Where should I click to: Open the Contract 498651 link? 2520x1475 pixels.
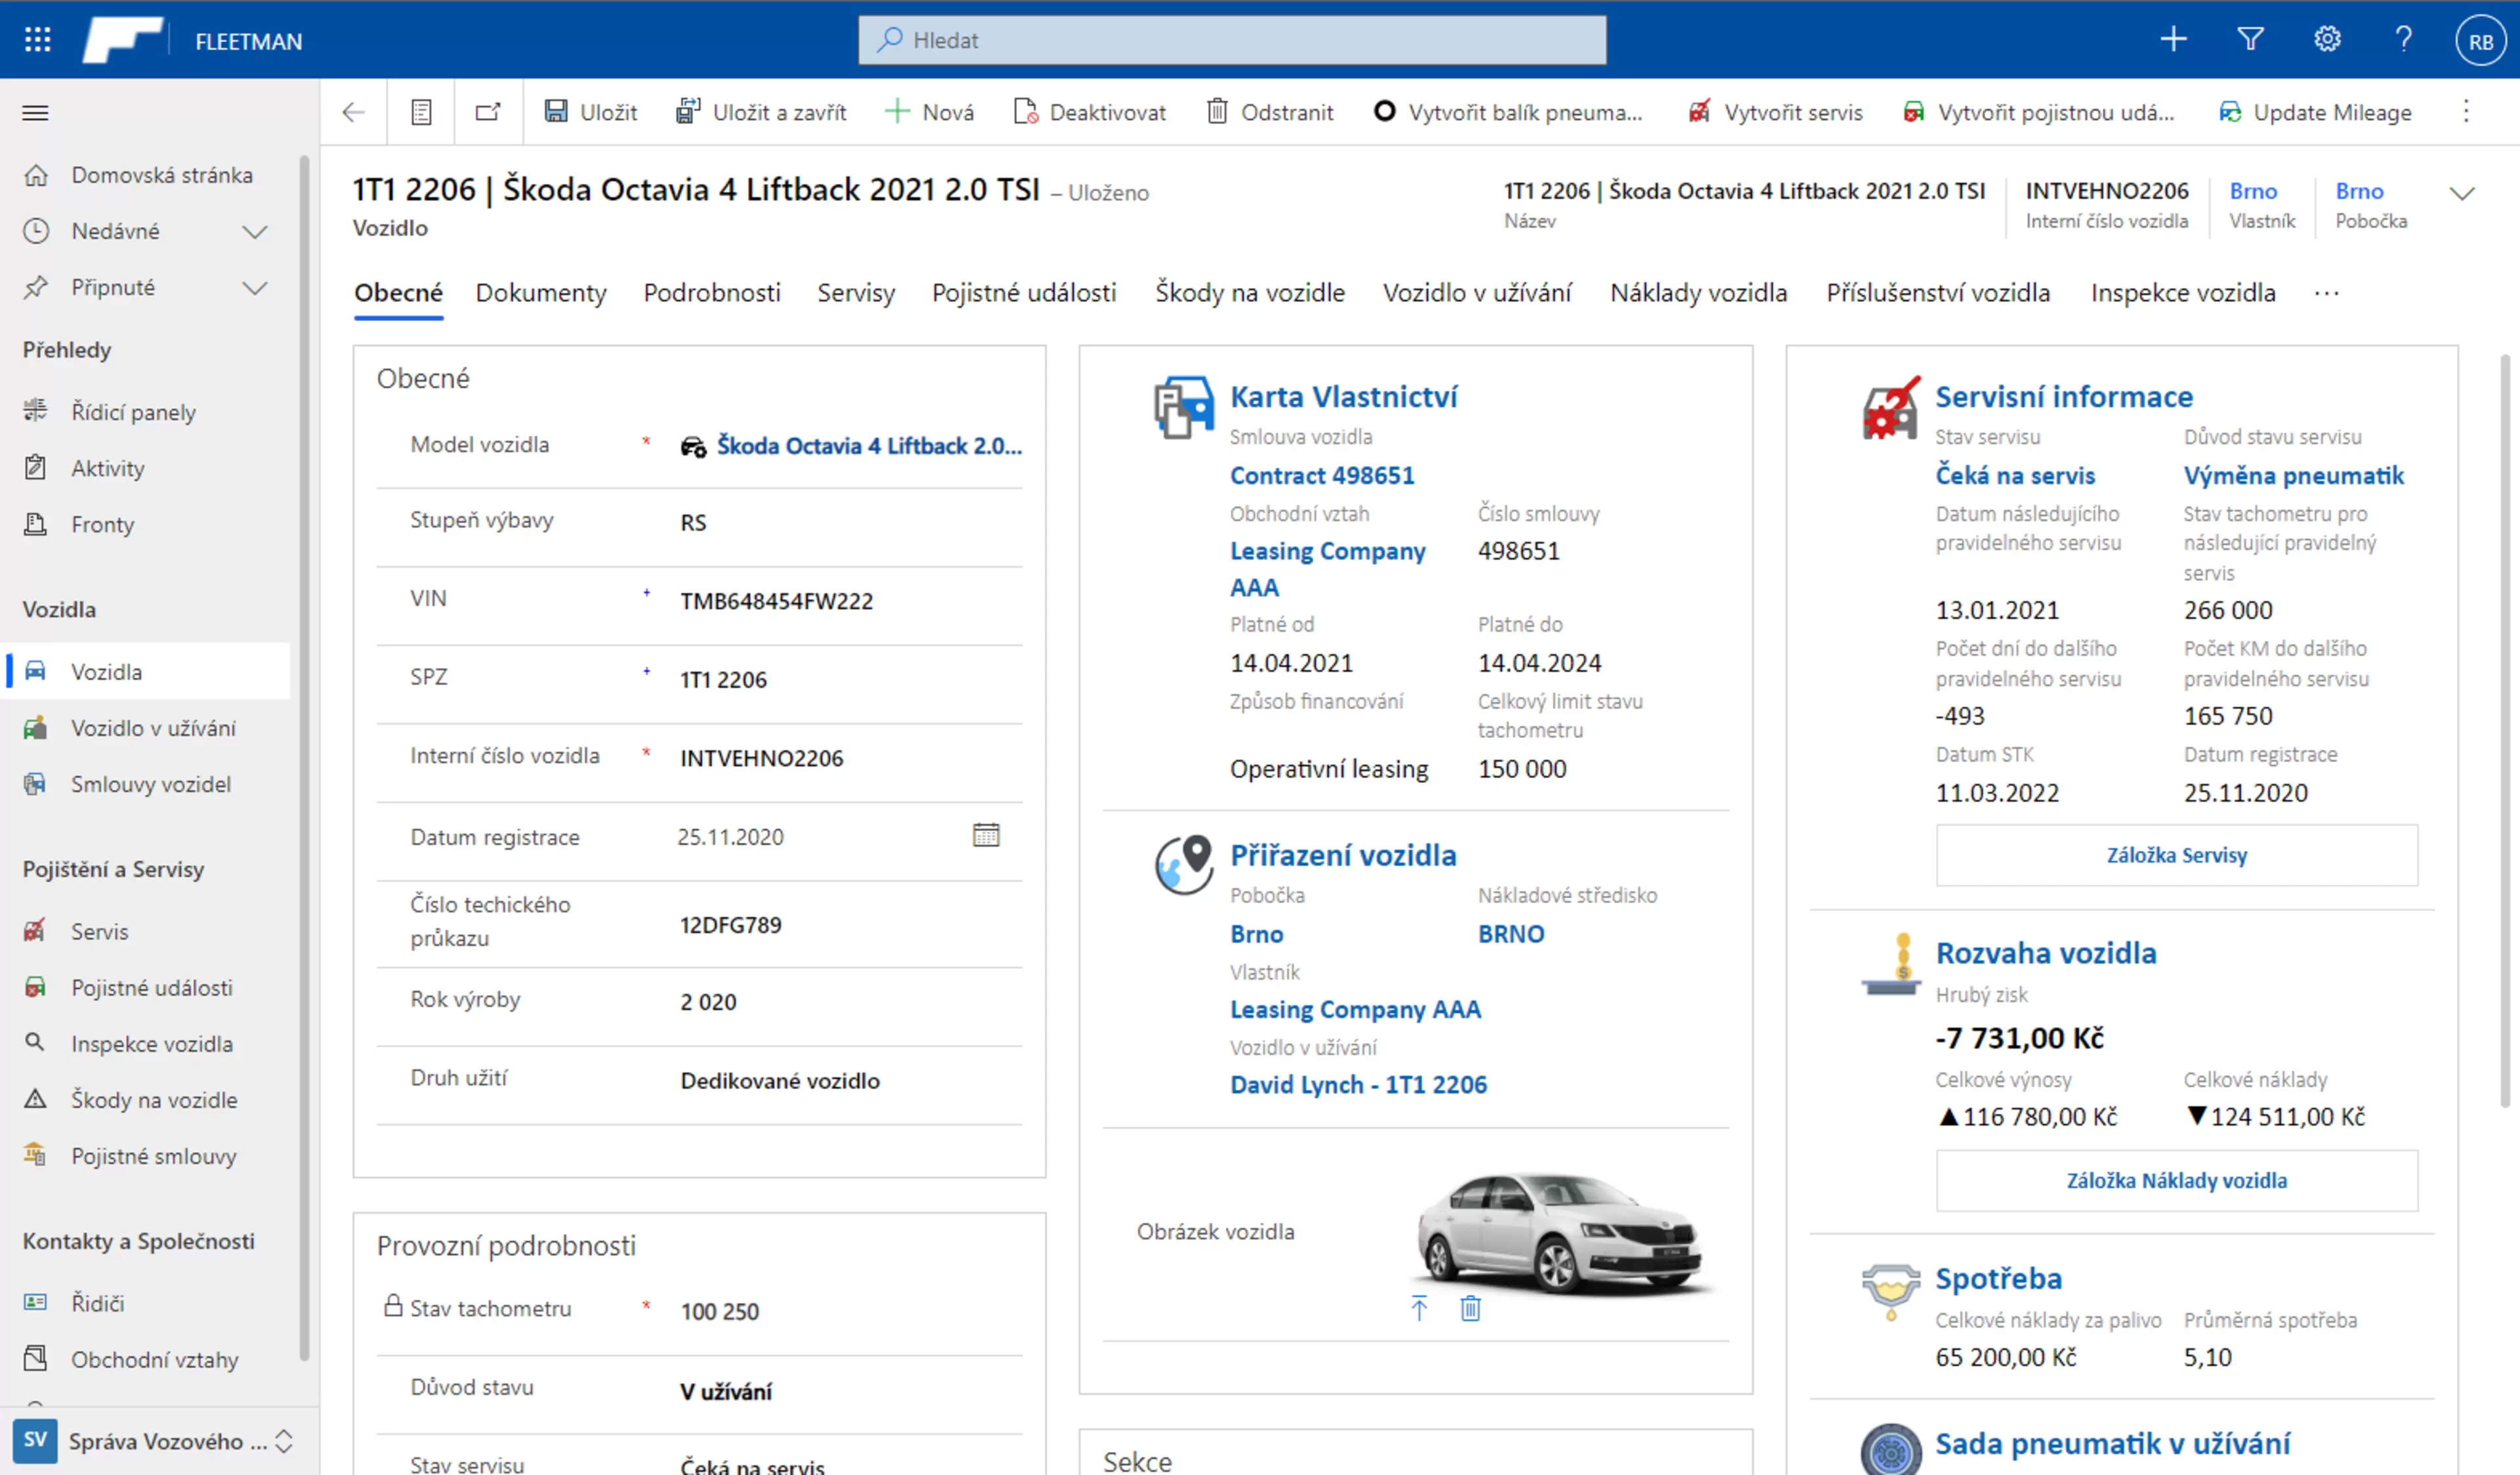[x=1322, y=475]
